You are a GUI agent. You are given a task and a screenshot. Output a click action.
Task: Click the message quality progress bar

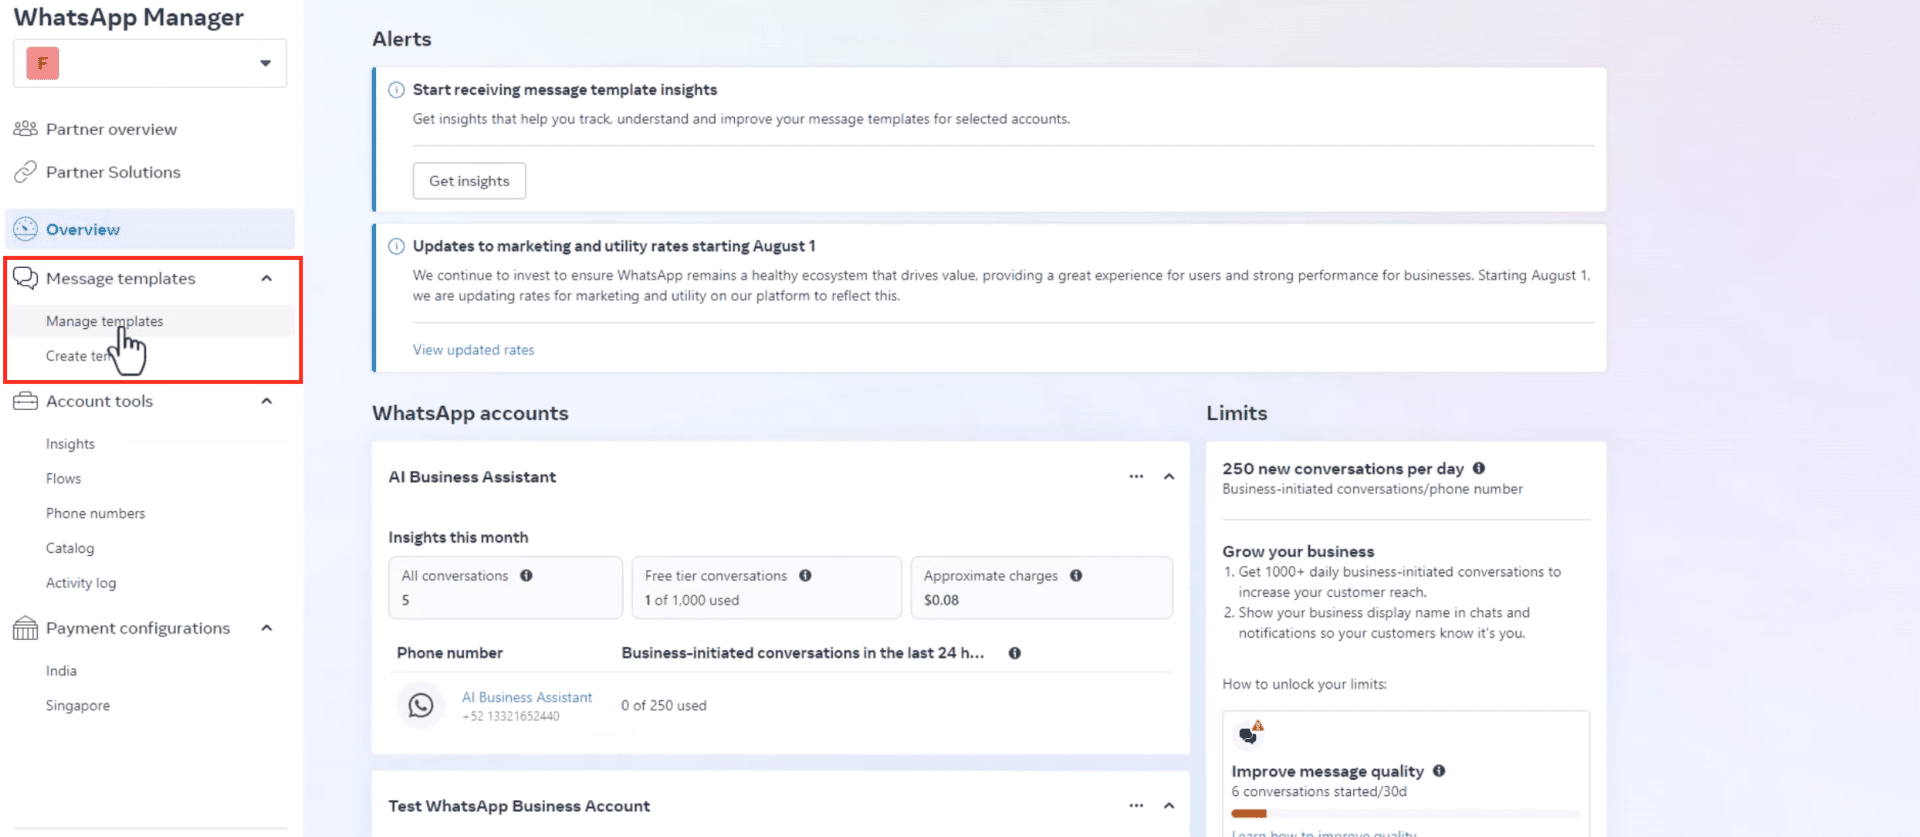(1405, 814)
